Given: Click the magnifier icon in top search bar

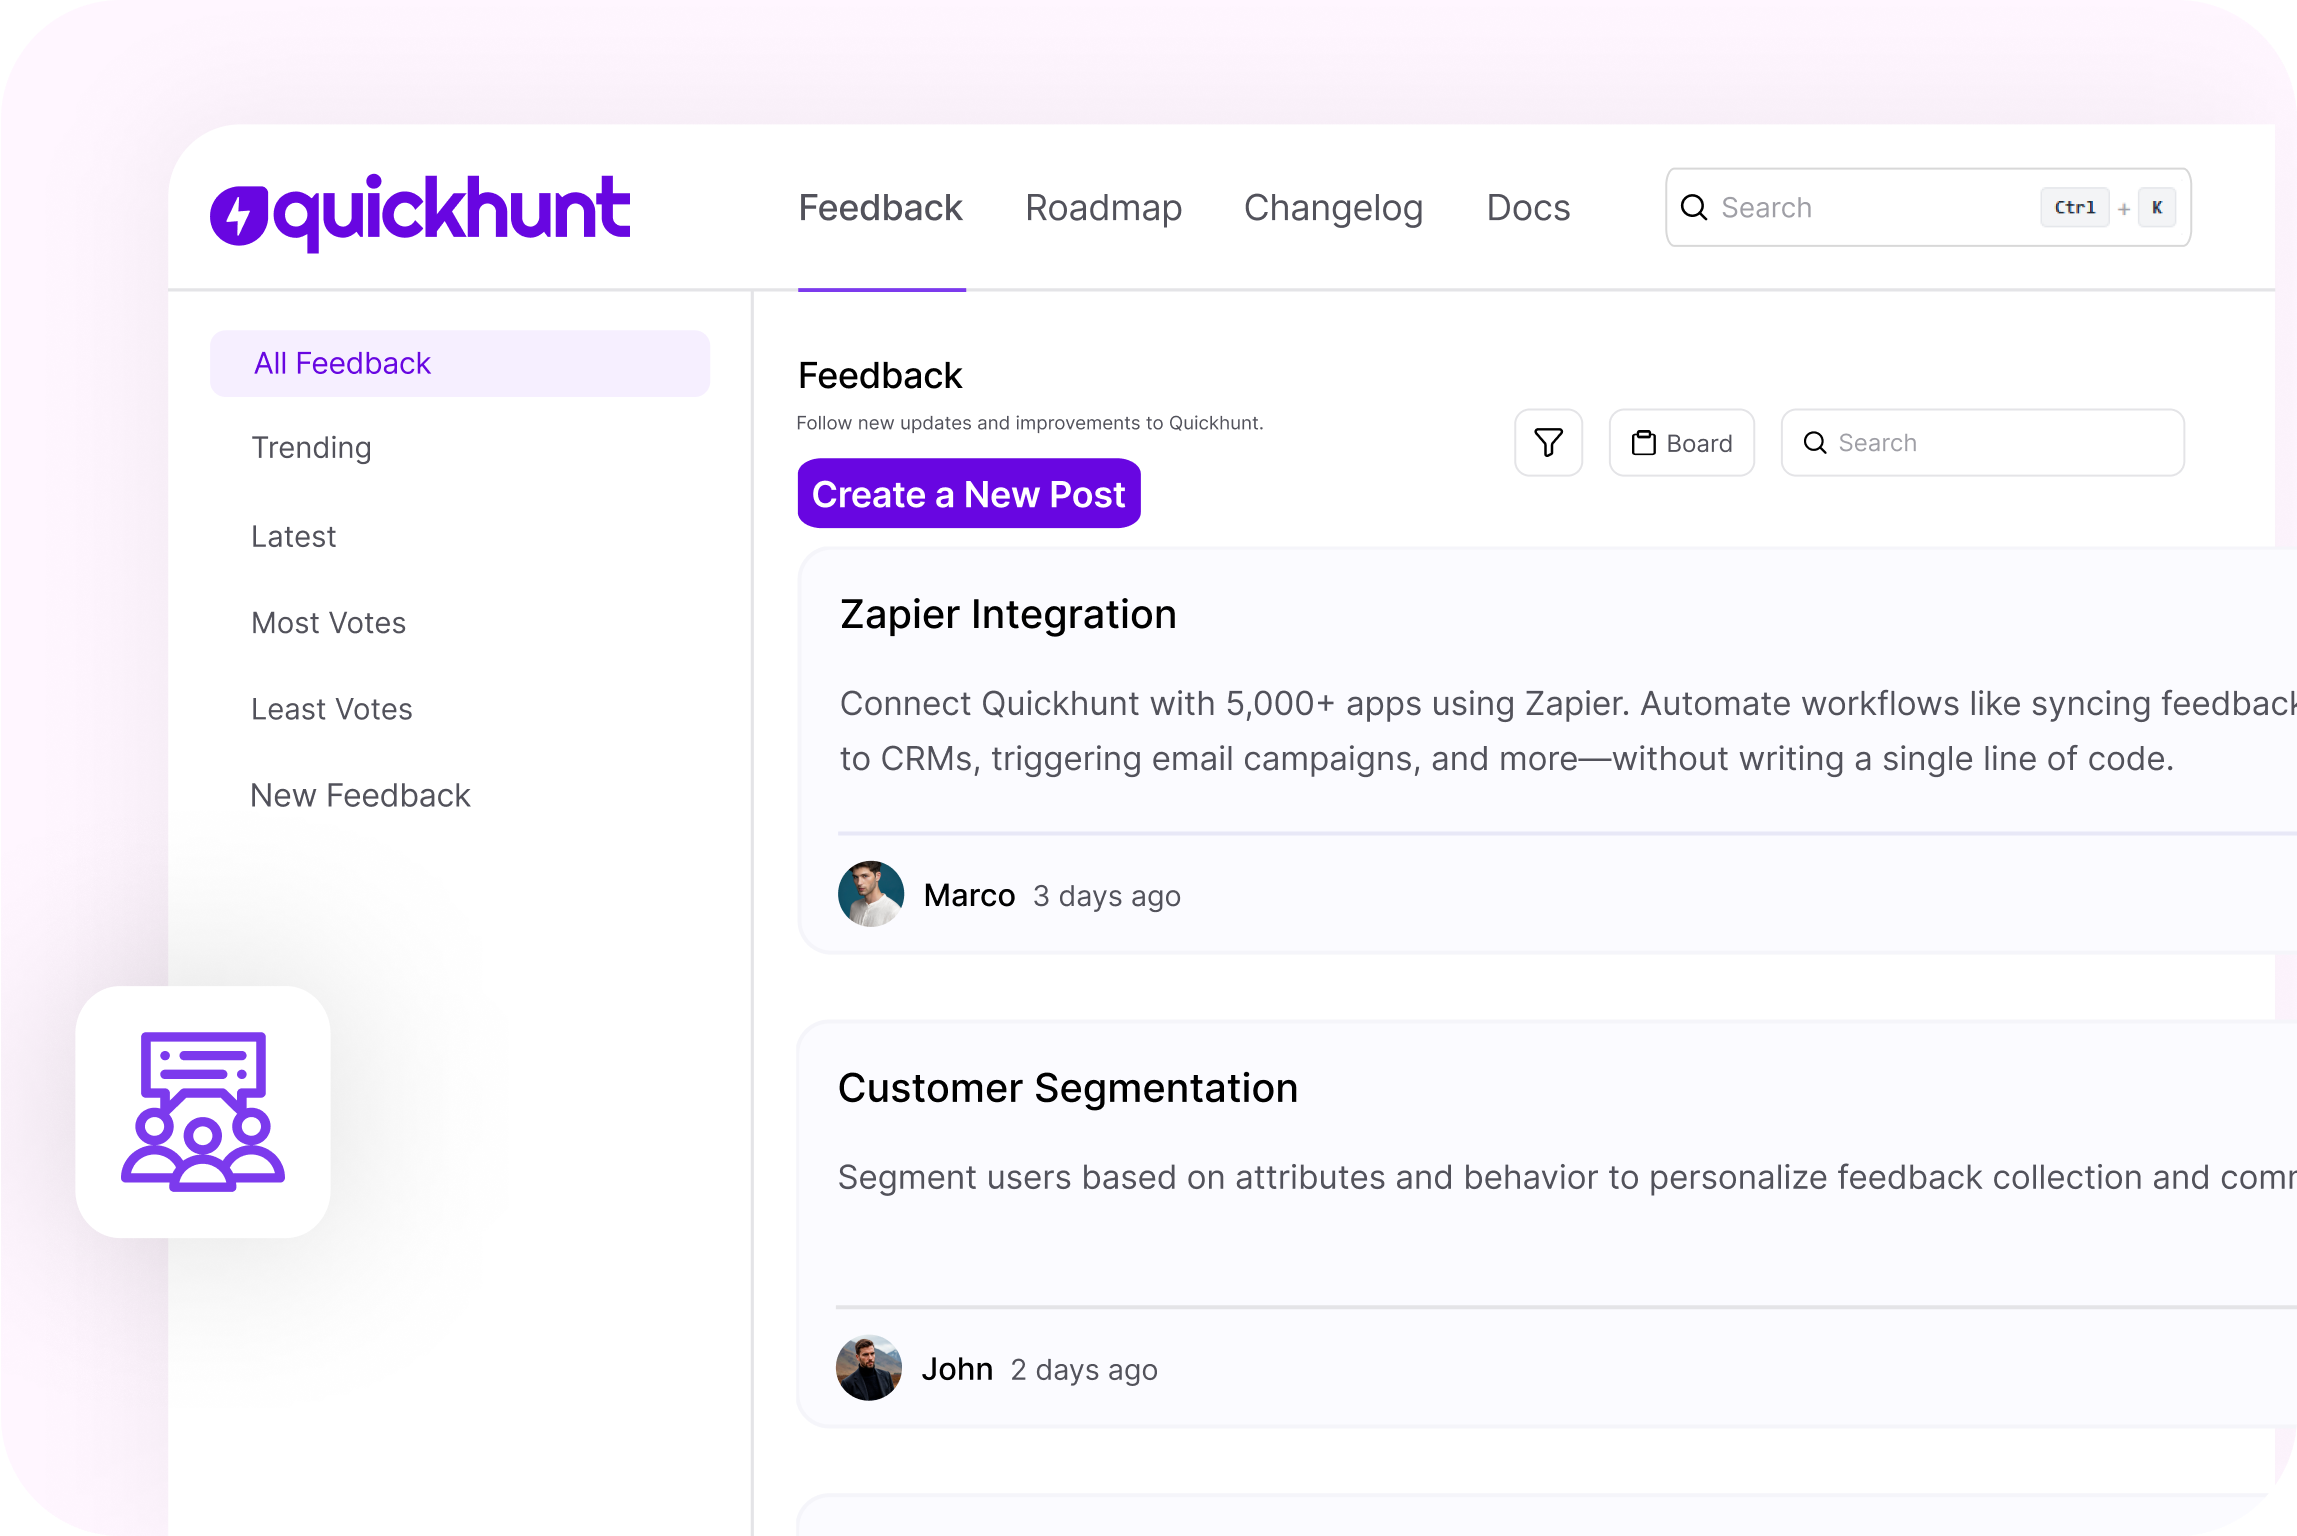Looking at the screenshot, I should (x=1694, y=207).
